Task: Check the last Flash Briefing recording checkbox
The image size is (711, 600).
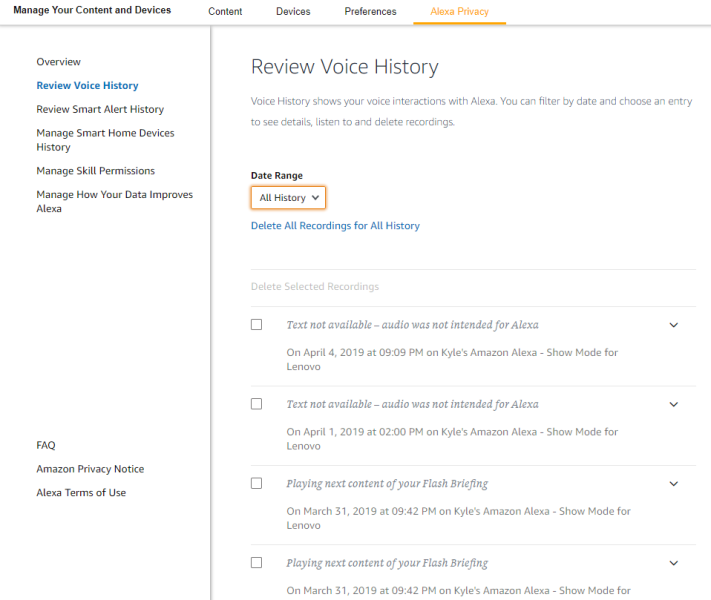Action: point(257,563)
